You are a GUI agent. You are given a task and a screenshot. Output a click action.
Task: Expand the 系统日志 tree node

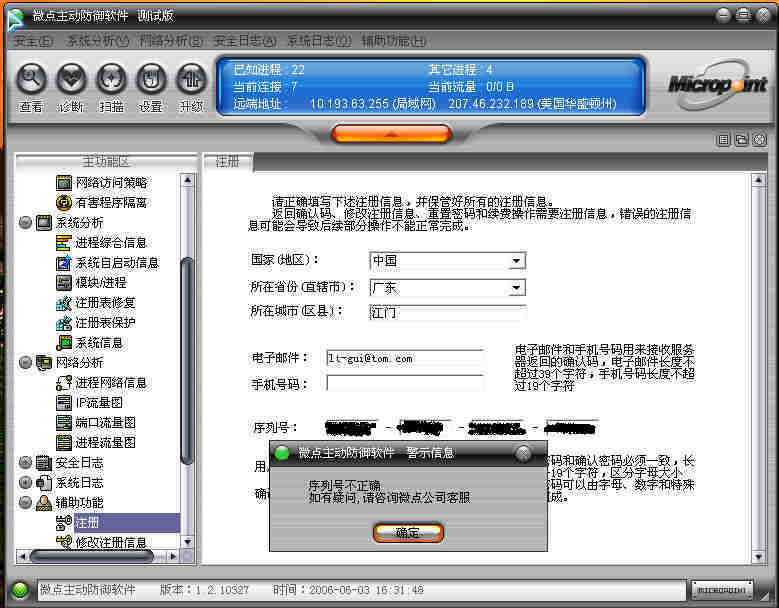point(25,483)
